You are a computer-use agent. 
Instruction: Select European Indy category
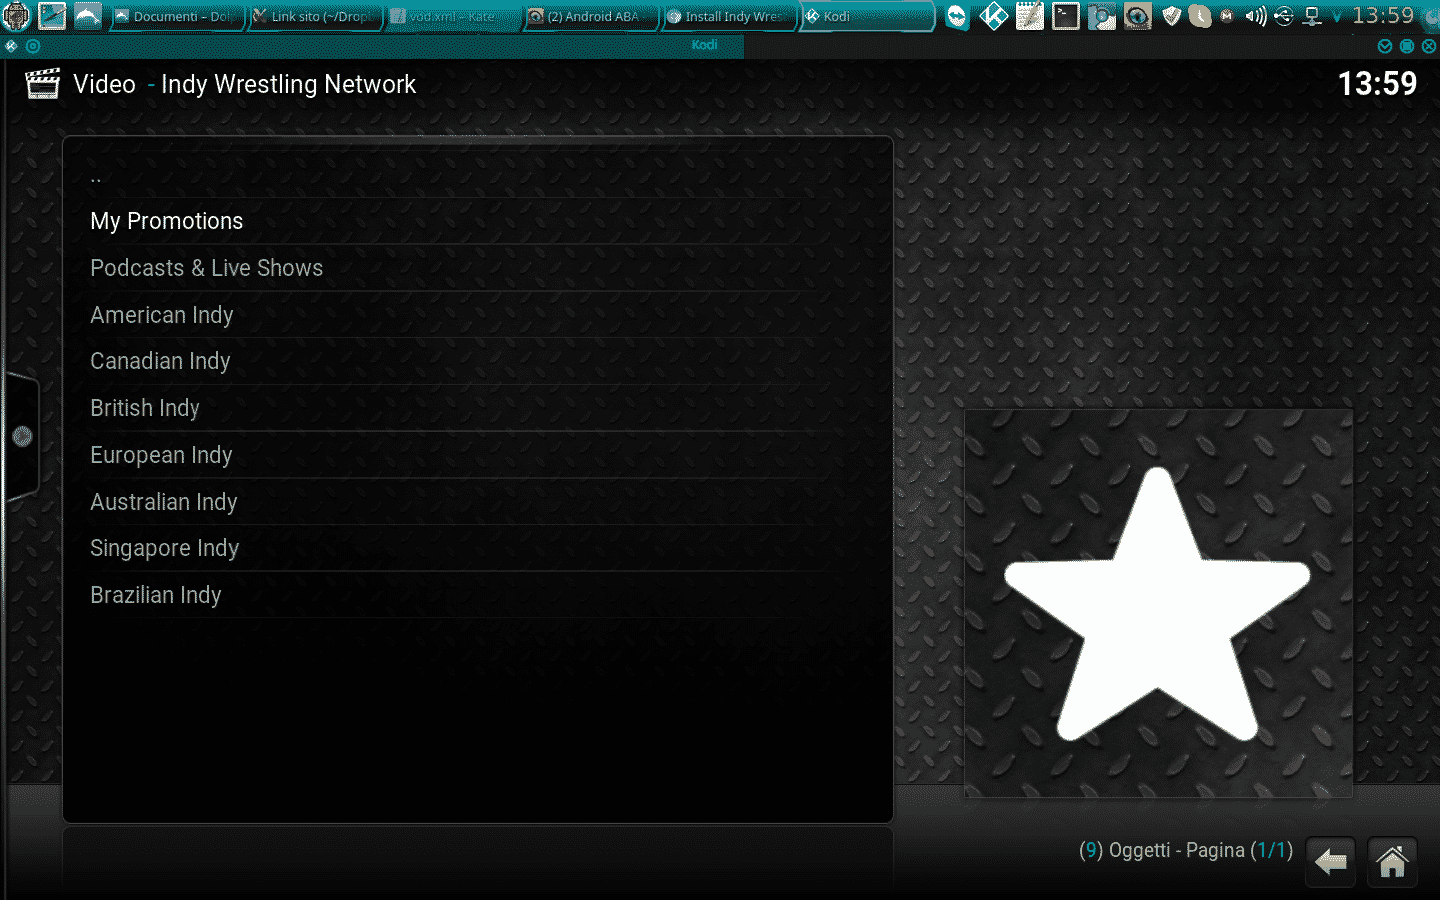click(x=477, y=455)
